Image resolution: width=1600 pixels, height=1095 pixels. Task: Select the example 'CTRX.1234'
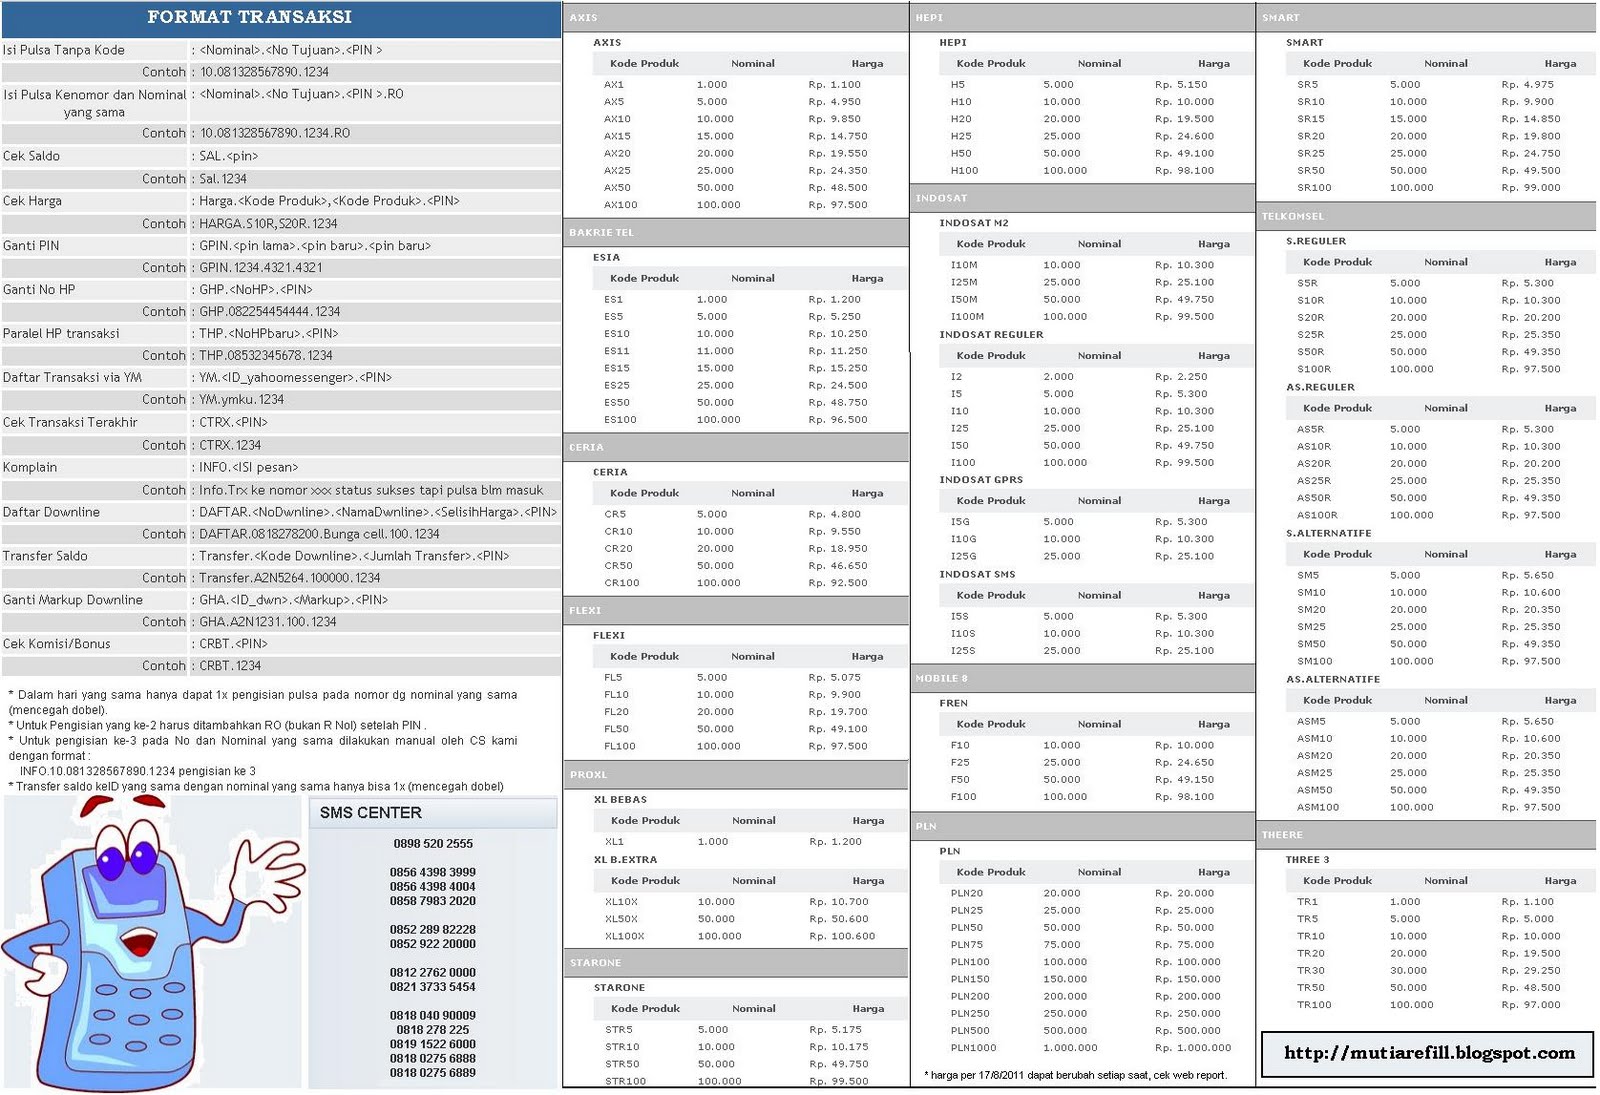(x=230, y=445)
